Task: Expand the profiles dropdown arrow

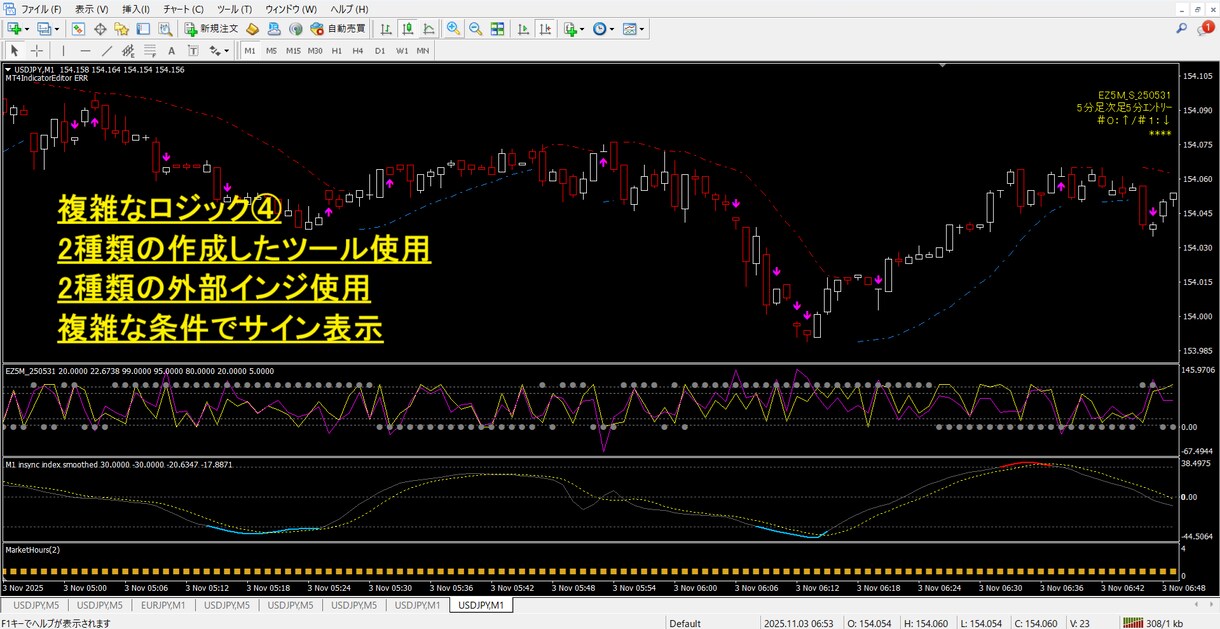Action: (57, 30)
